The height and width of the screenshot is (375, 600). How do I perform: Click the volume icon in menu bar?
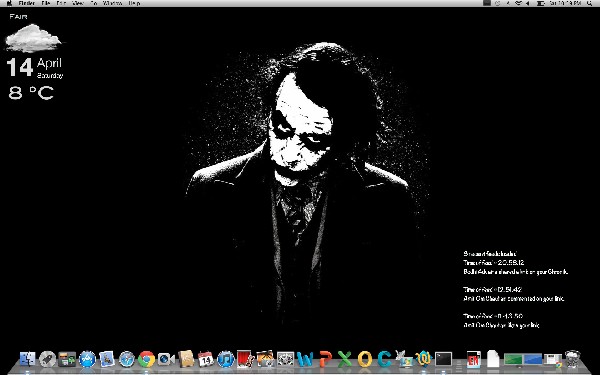tap(528, 3)
